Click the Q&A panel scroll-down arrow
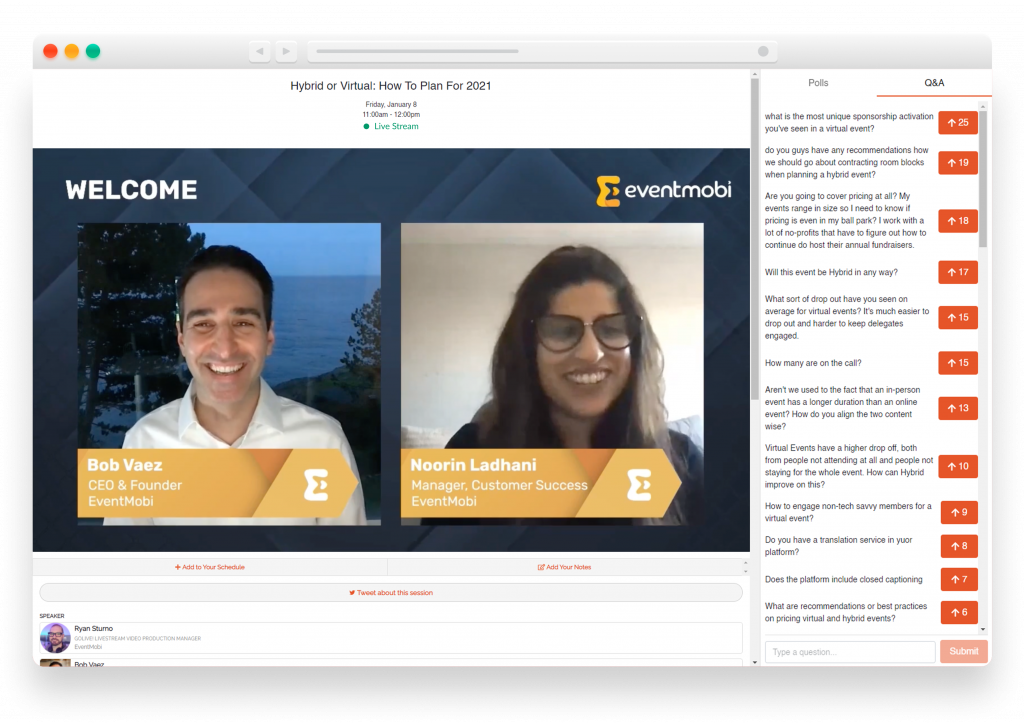This screenshot has height=723, width=1024. [x=983, y=630]
